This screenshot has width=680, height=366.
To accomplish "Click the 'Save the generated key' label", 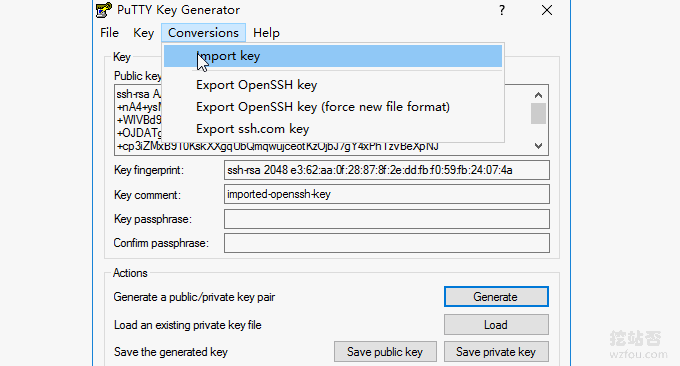I will [x=171, y=352].
